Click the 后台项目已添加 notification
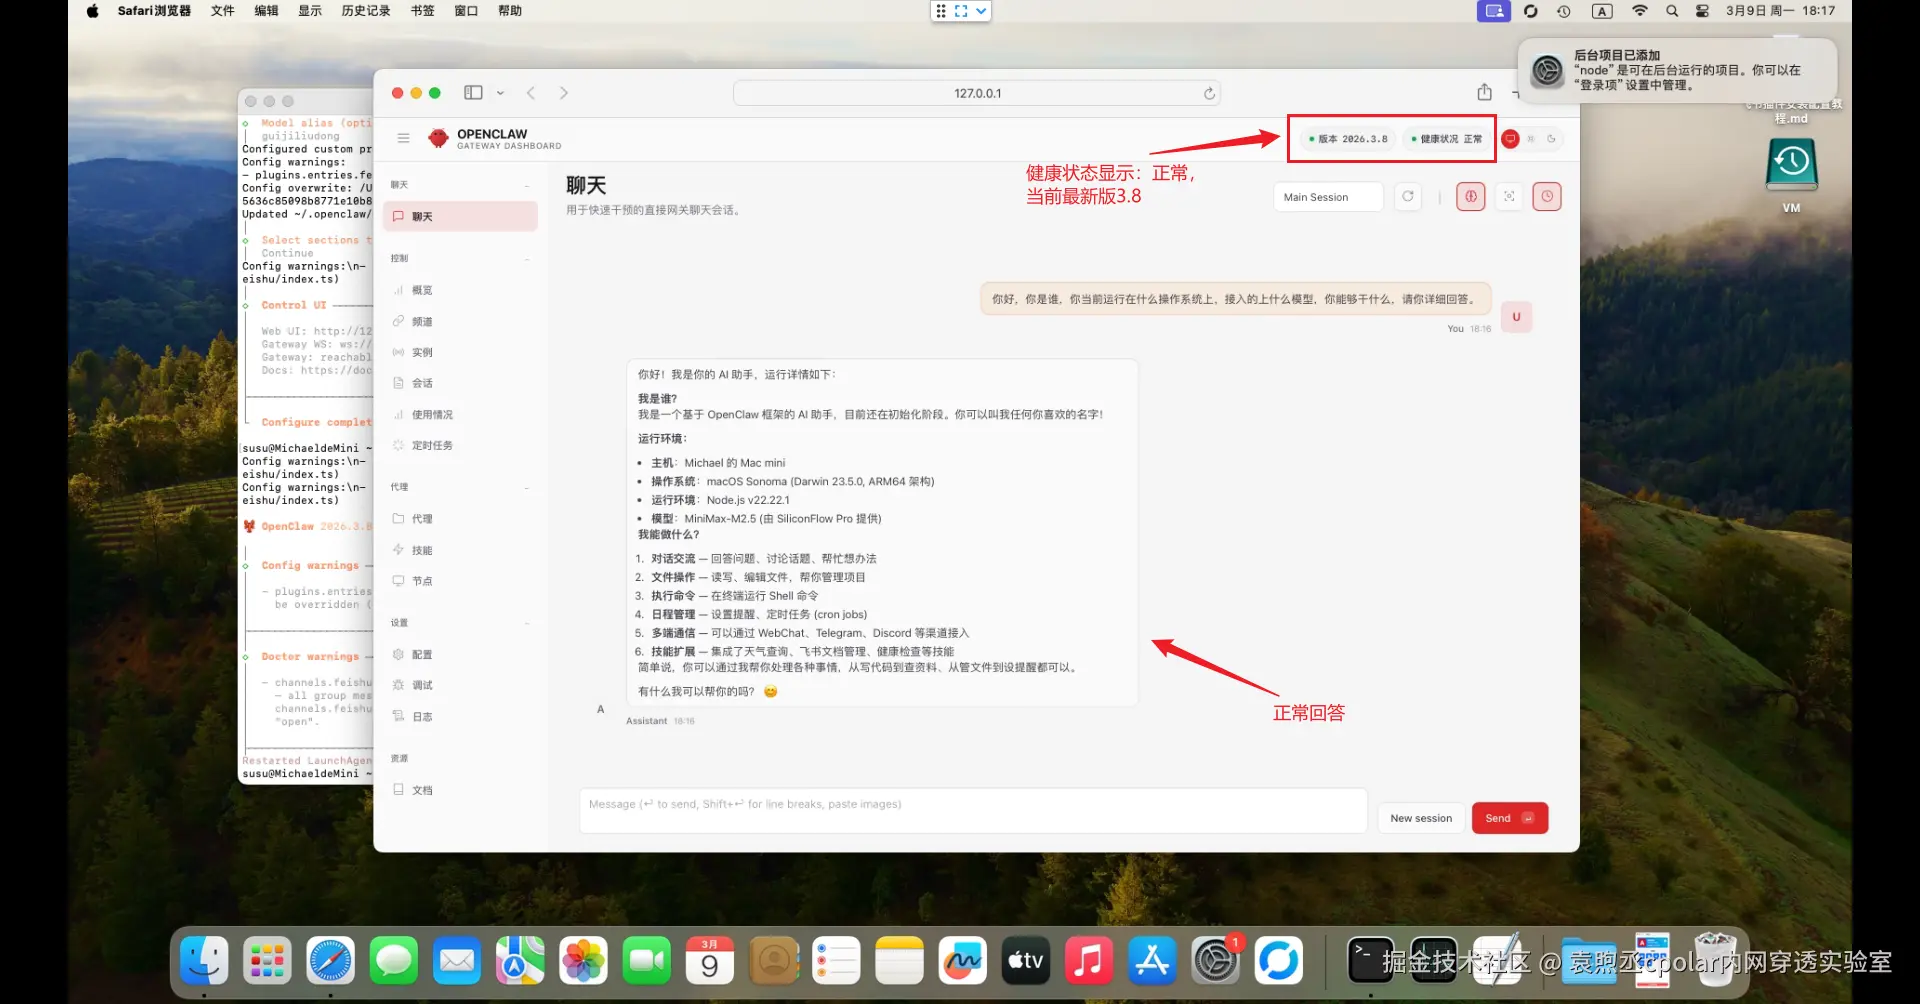 1677,70
